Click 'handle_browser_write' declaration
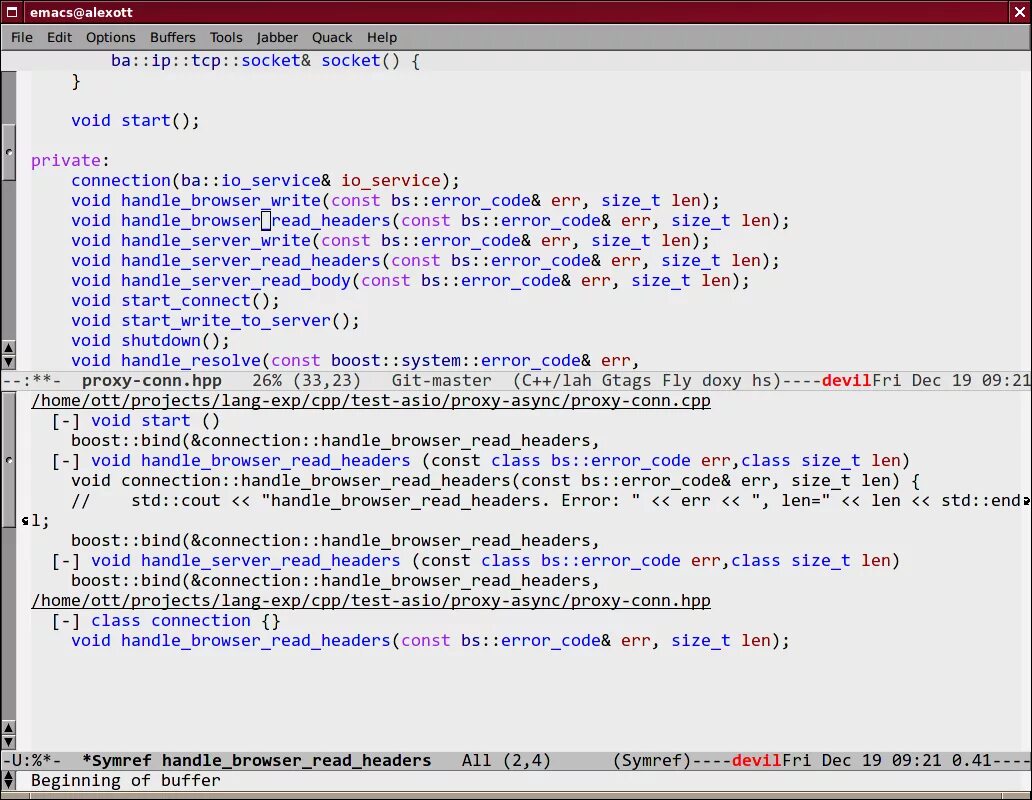The image size is (1032, 800). 395,201
